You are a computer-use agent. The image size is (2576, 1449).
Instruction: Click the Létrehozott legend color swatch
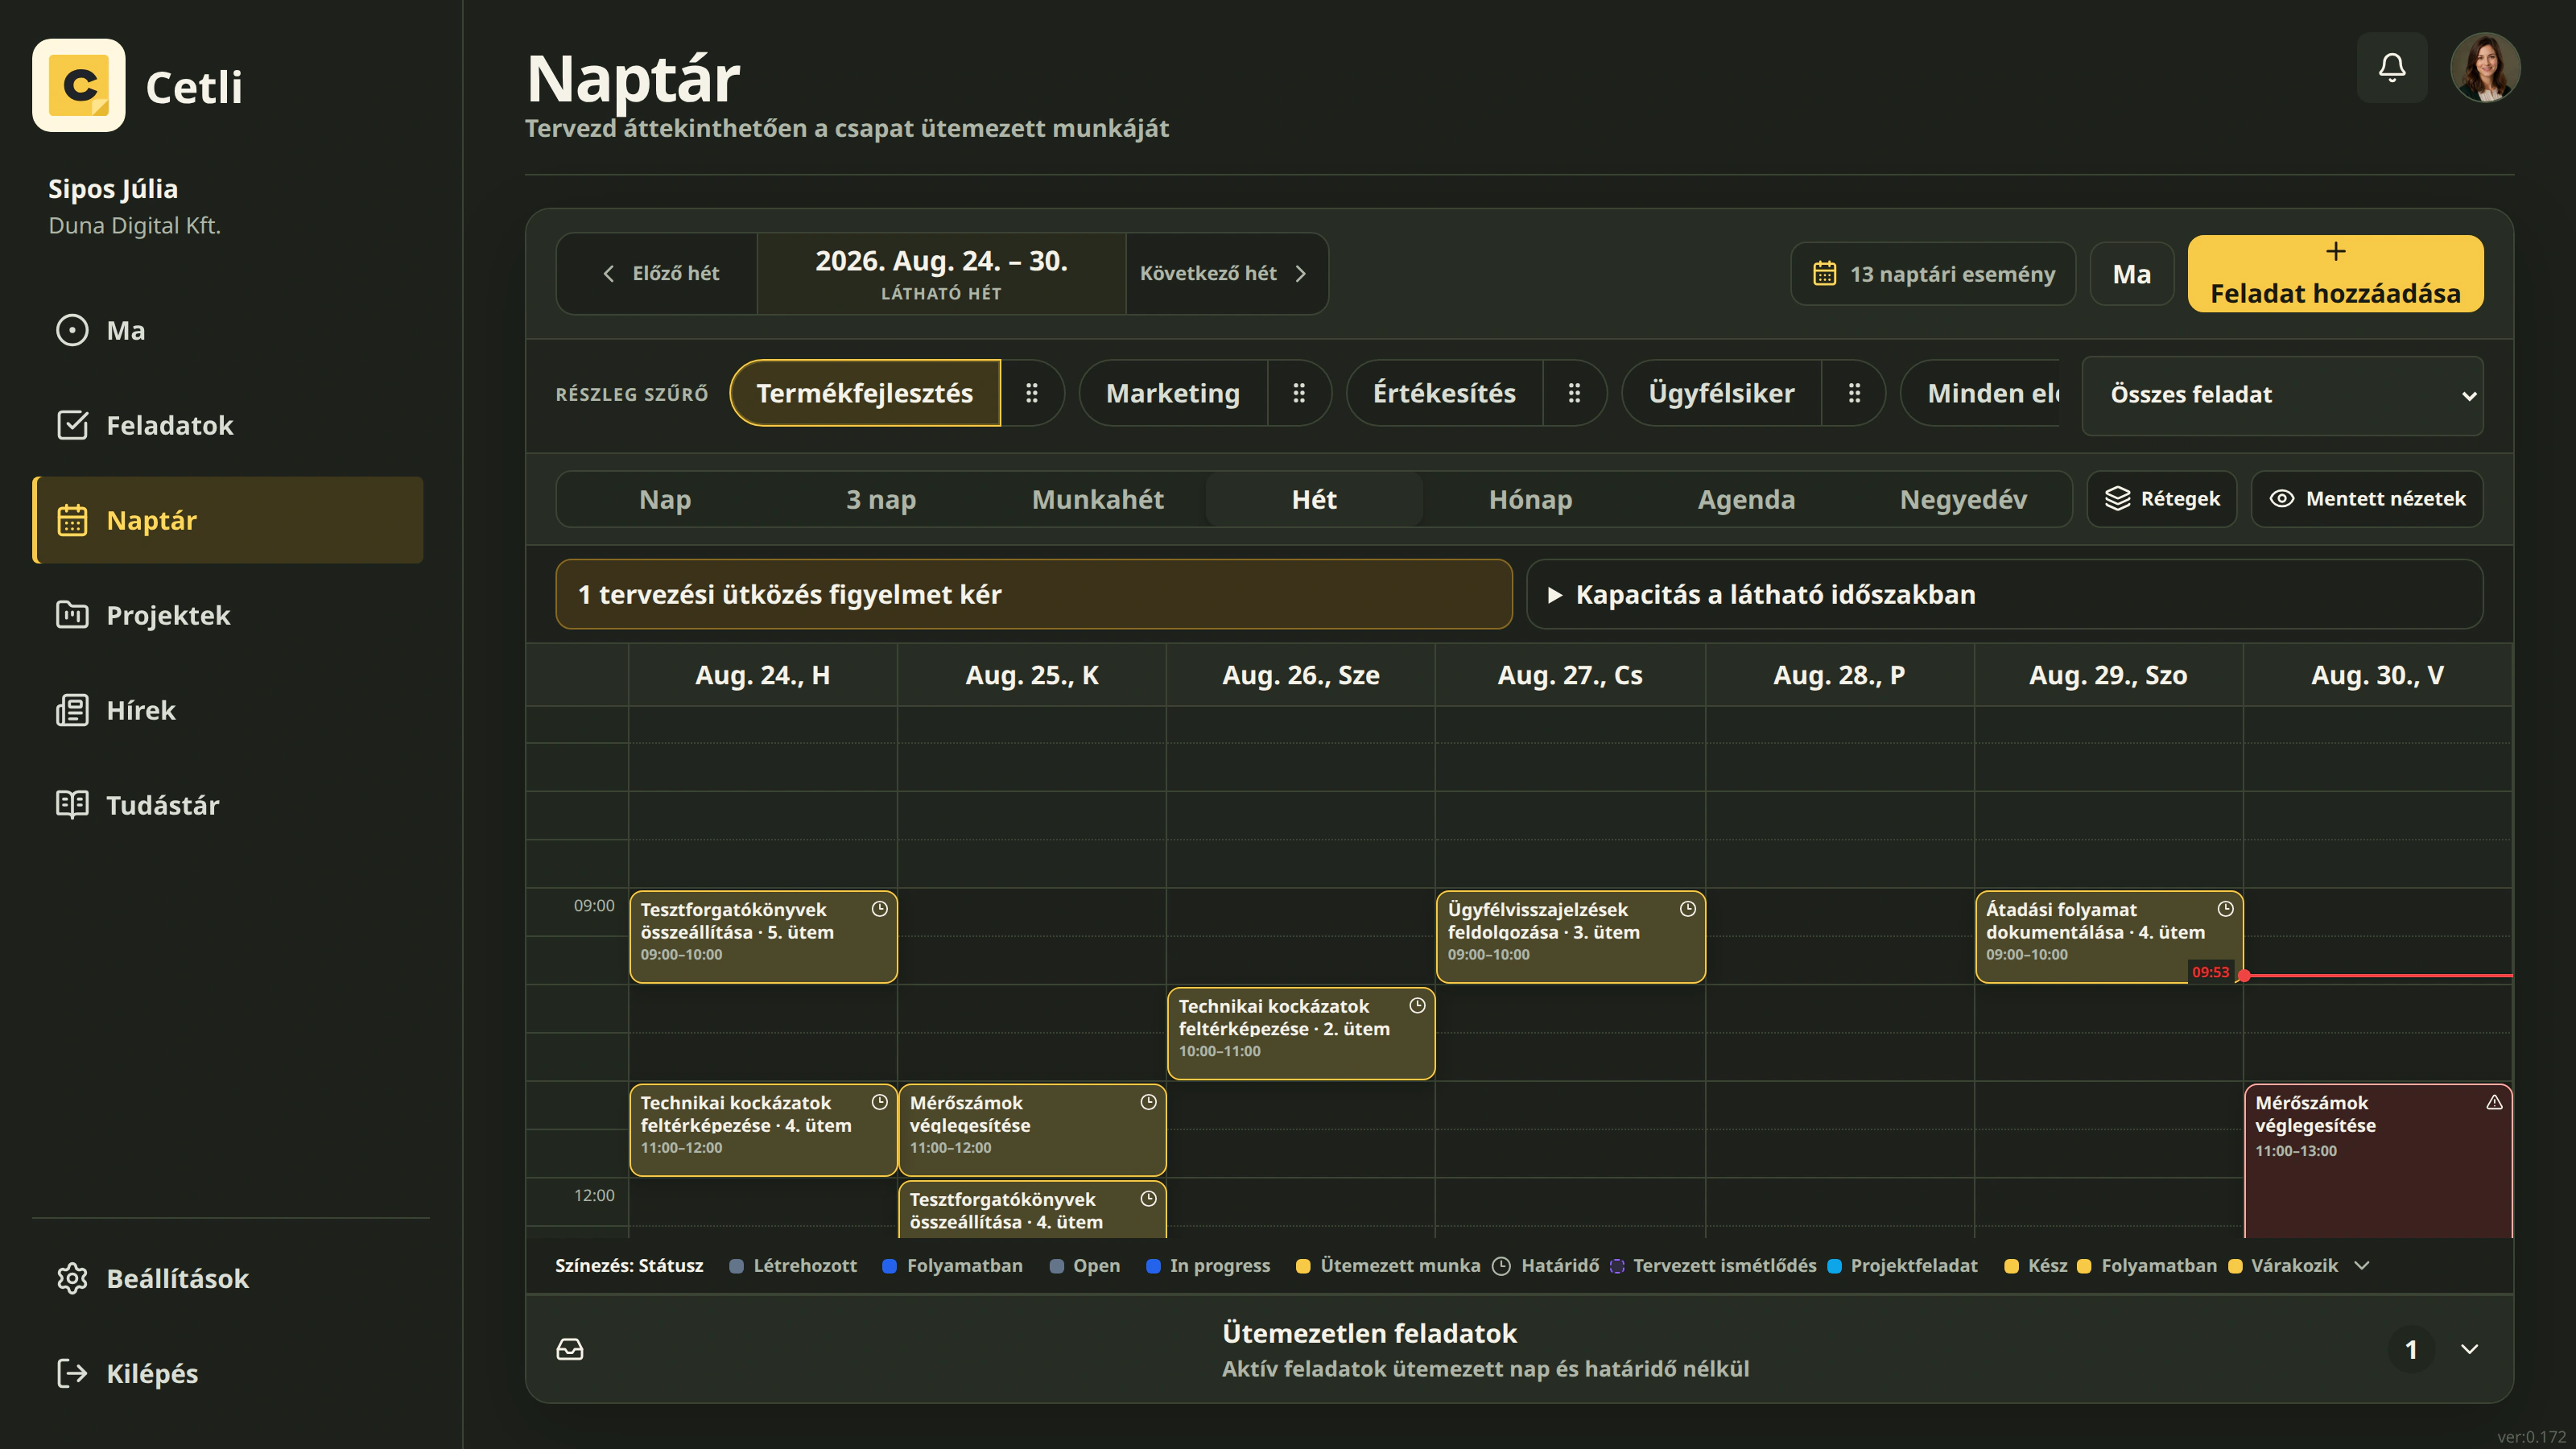(x=737, y=1266)
